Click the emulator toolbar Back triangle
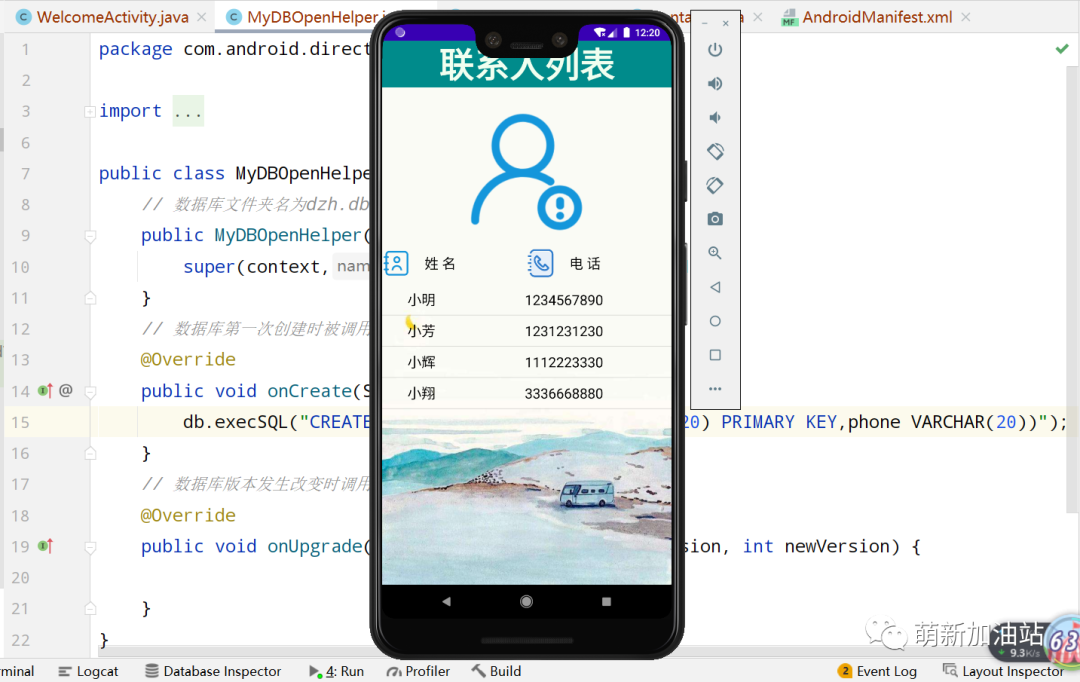This screenshot has height=682, width=1080. tap(715, 287)
